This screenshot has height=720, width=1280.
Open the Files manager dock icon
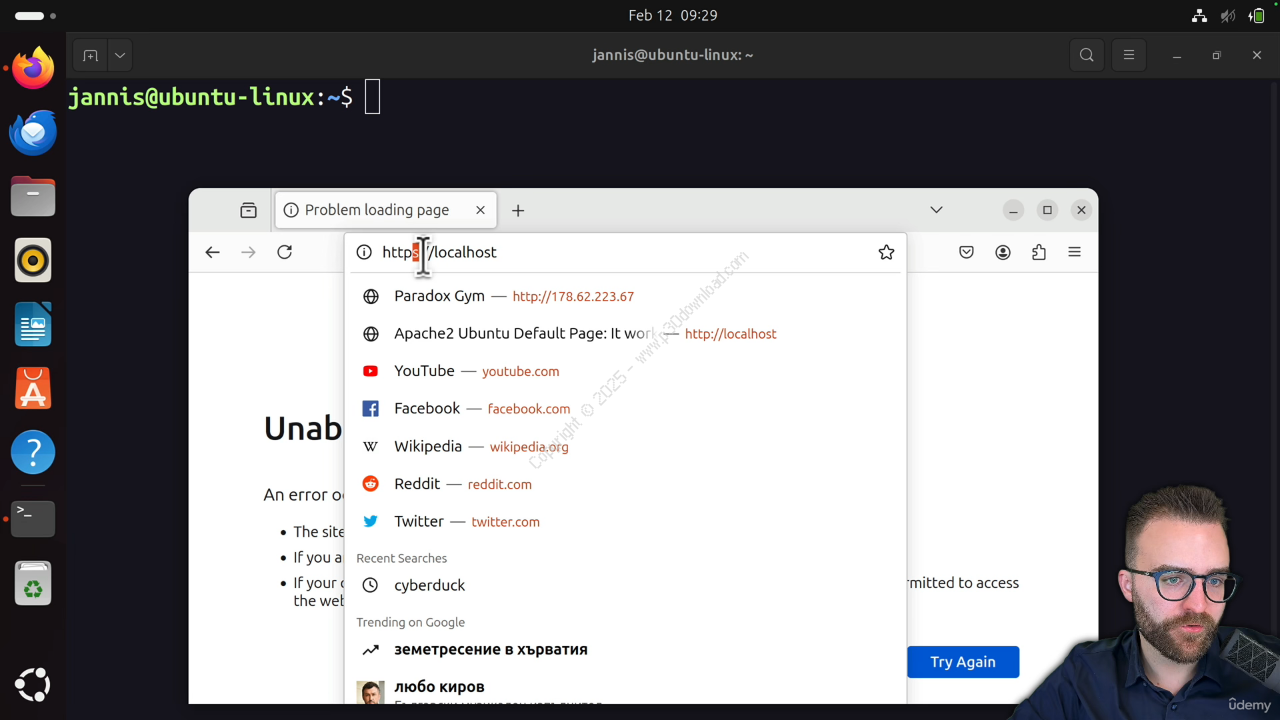33,197
